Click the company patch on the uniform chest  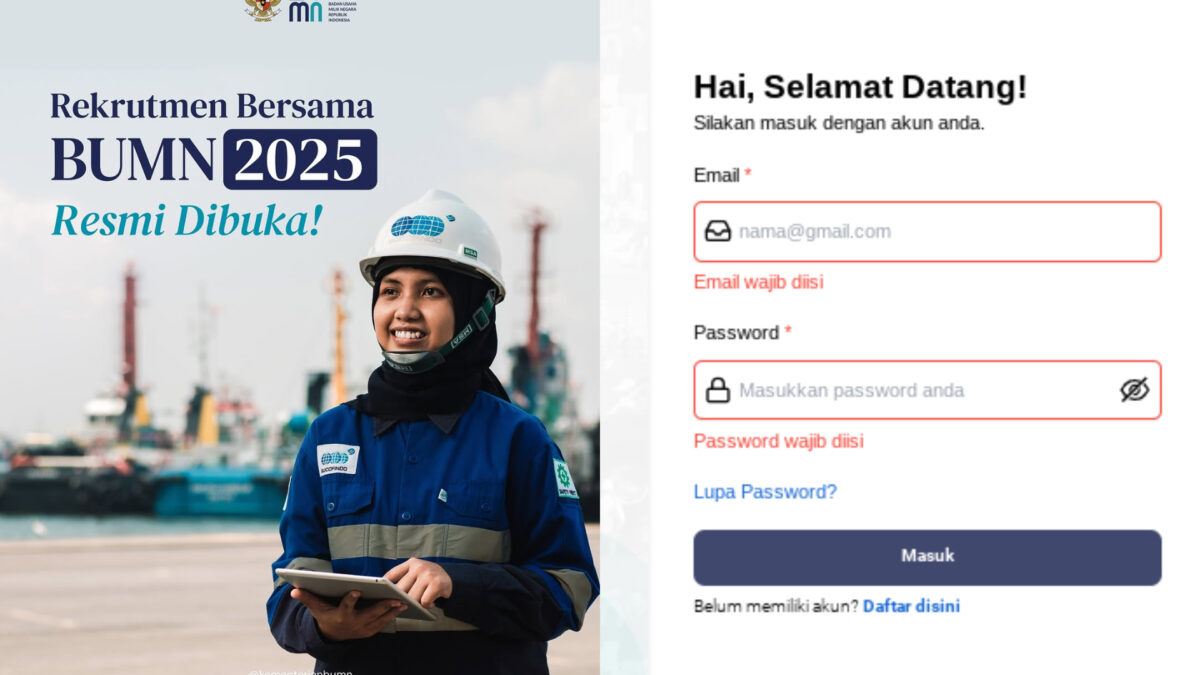click(338, 459)
